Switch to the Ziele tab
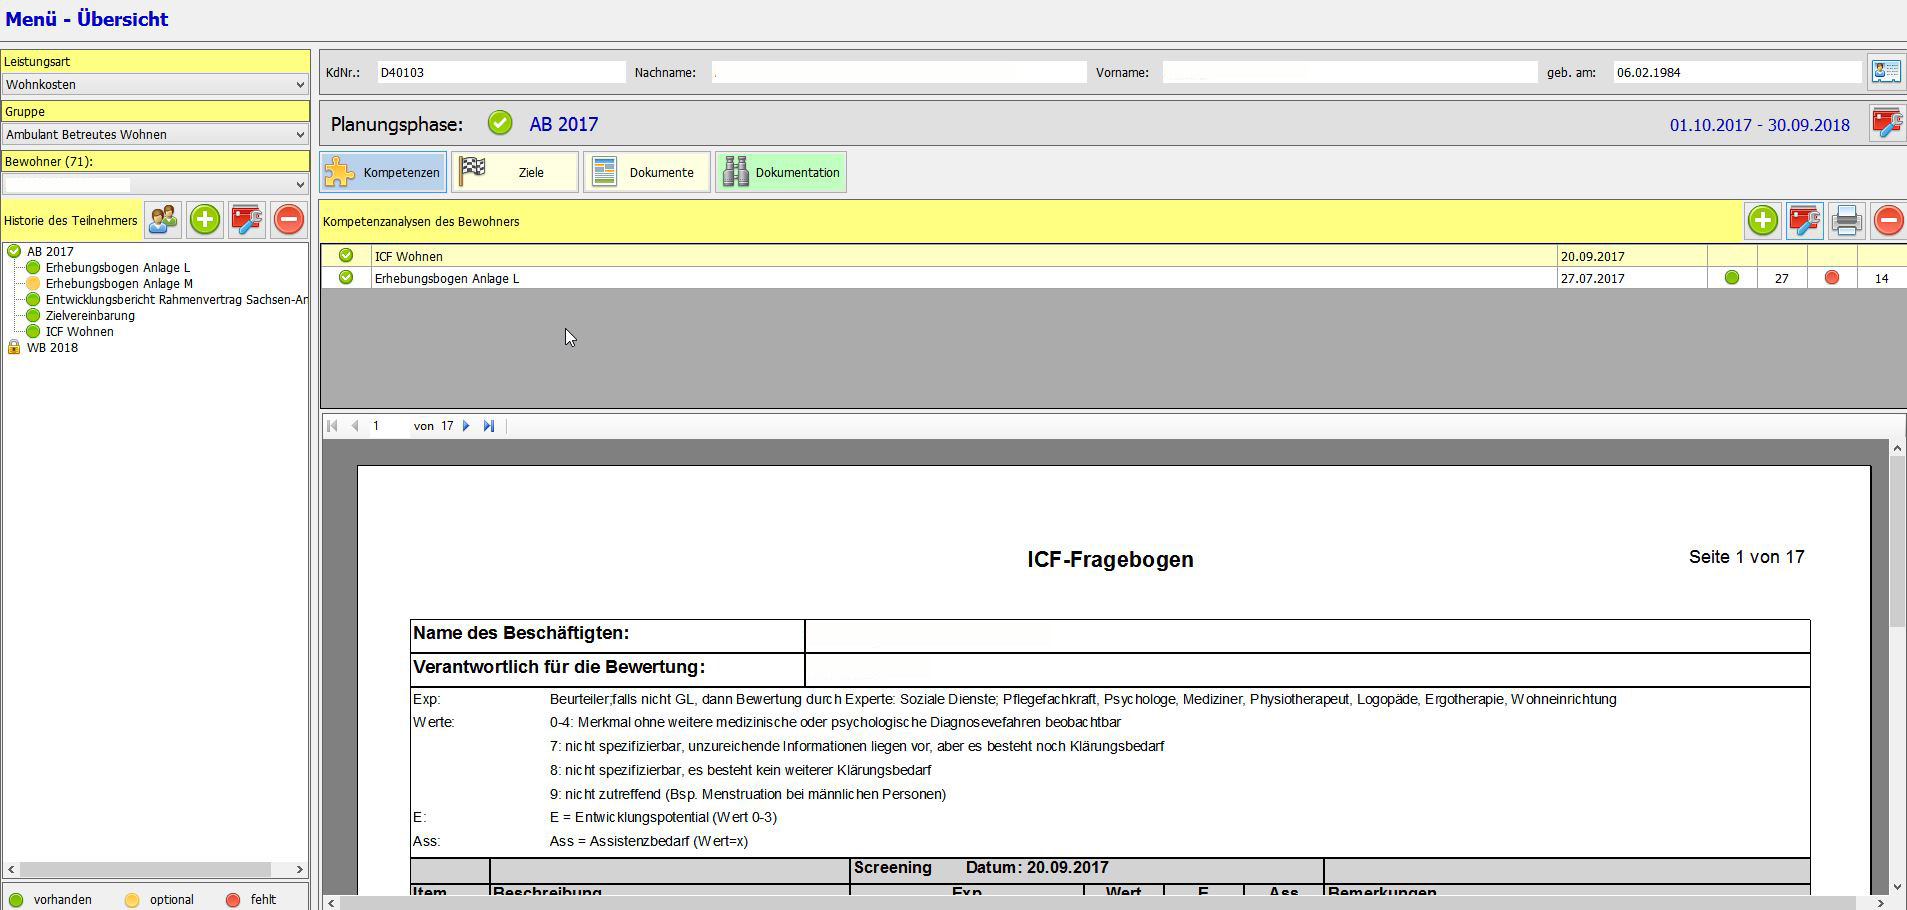 [515, 172]
